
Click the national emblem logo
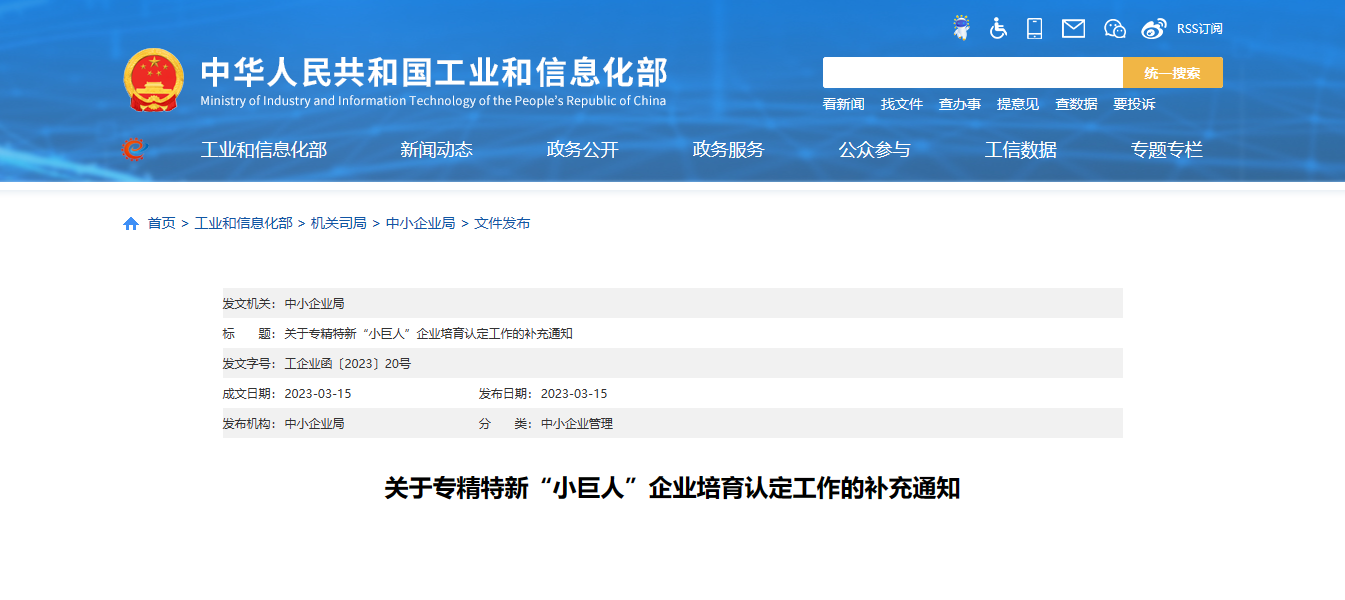(x=153, y=79)
